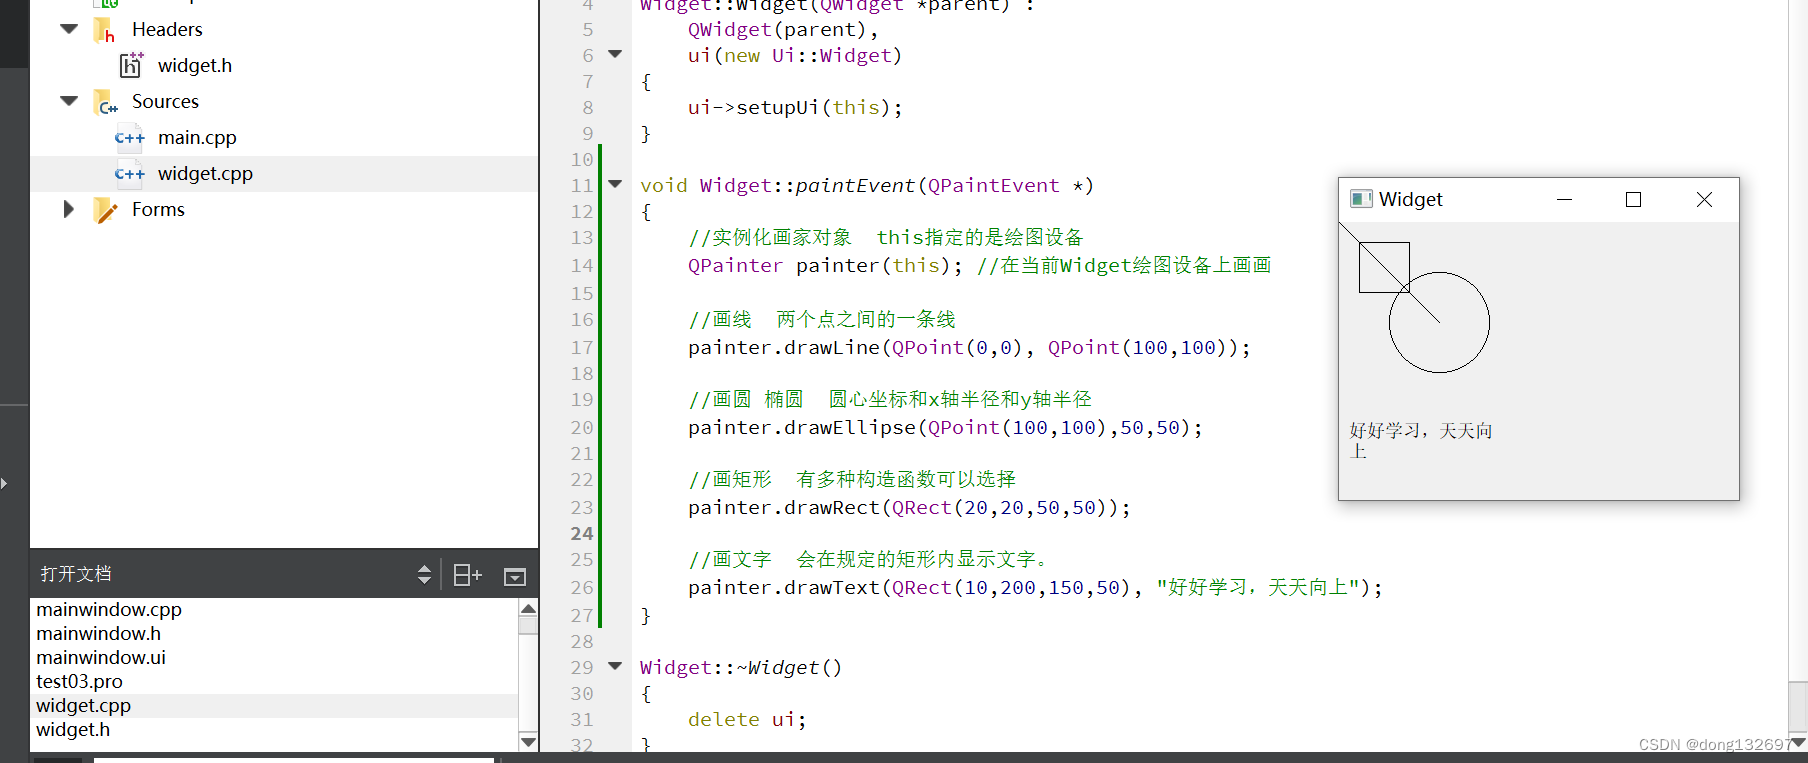Click the drawEllipse code on line 20
1808x763 pixels.
(945, 427)
